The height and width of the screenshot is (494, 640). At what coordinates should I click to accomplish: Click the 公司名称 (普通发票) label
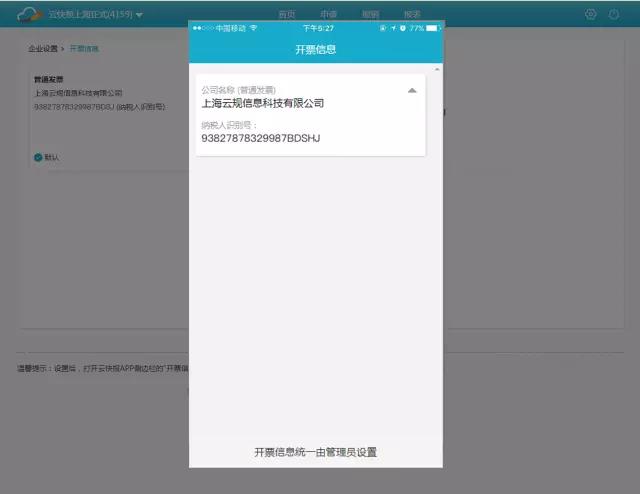238,90
